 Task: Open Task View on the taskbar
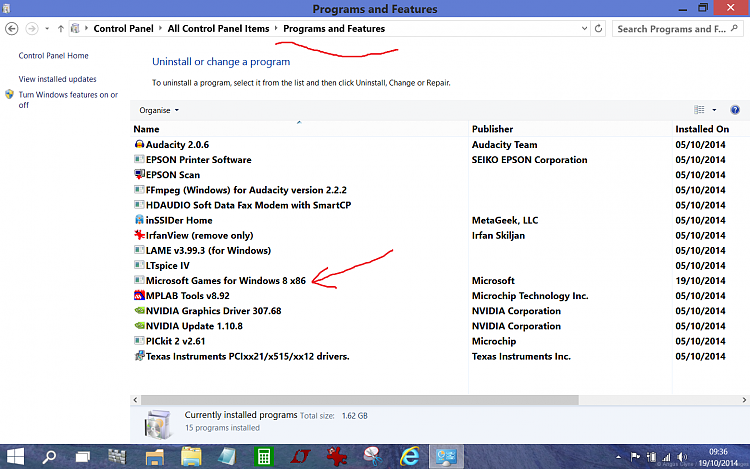pos(83,457)
